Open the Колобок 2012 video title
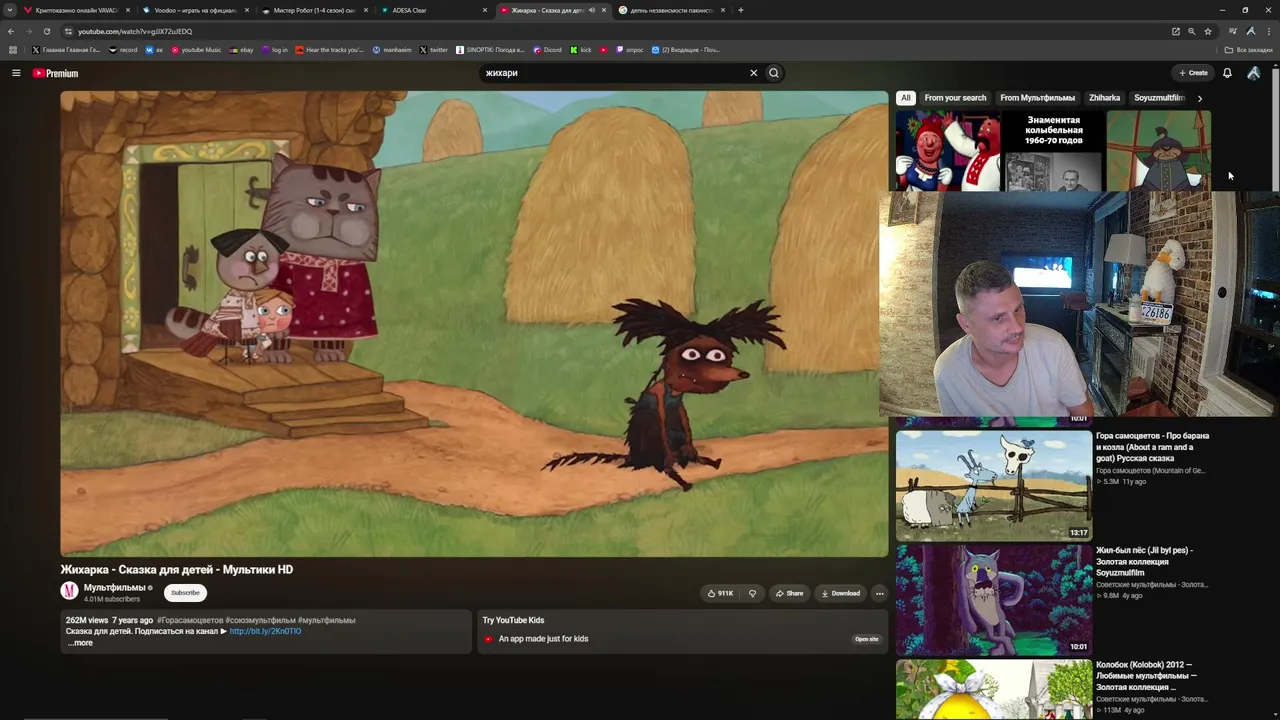 (x=1146, y=676)
